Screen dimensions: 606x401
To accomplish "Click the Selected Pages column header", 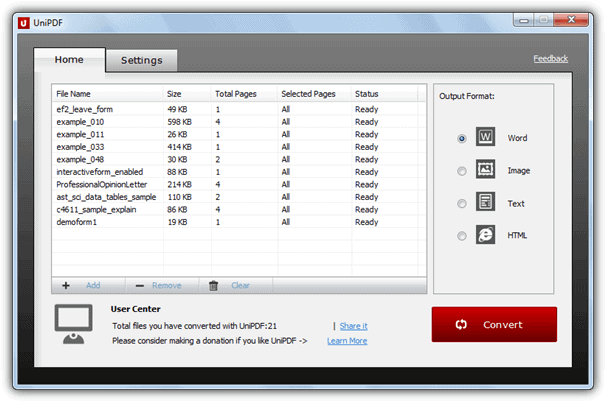I will [314, 94].
